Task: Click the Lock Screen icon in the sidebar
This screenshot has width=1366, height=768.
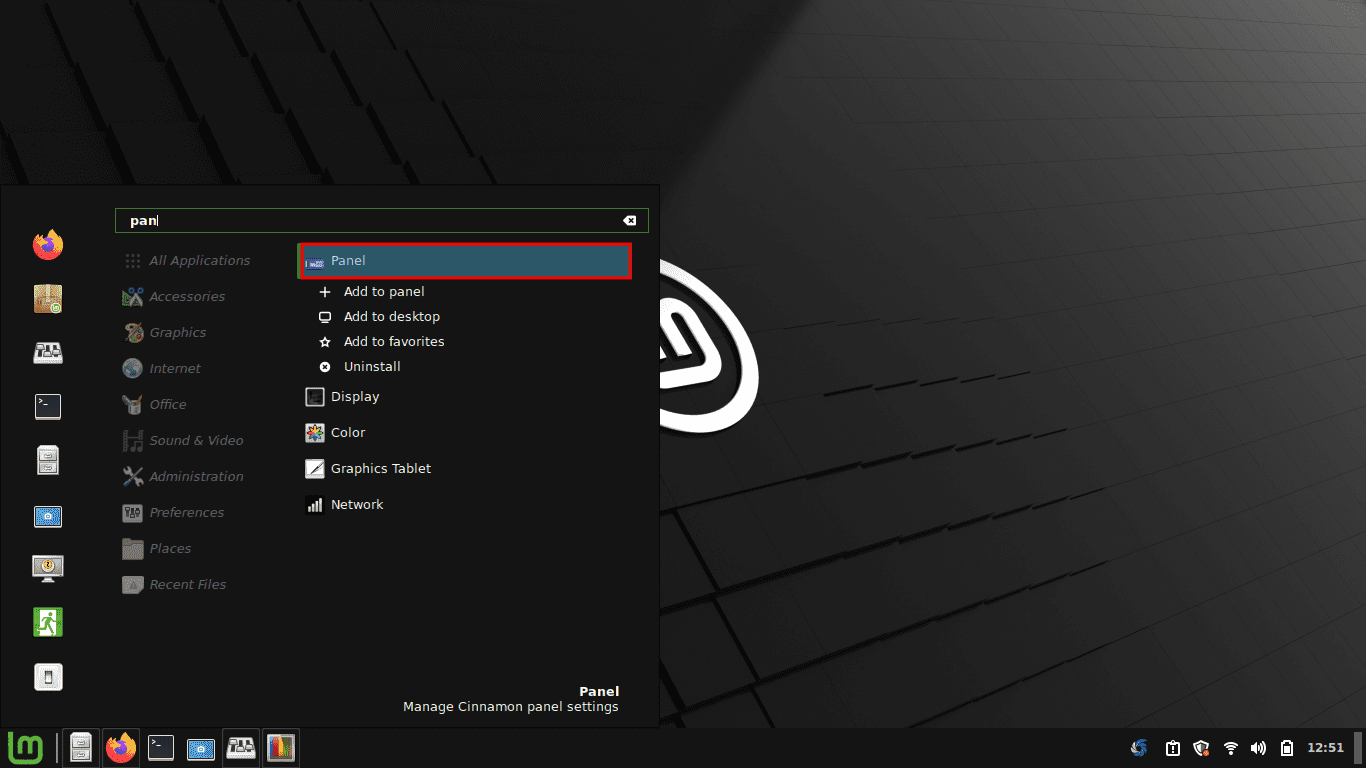Action: [47, 568]
